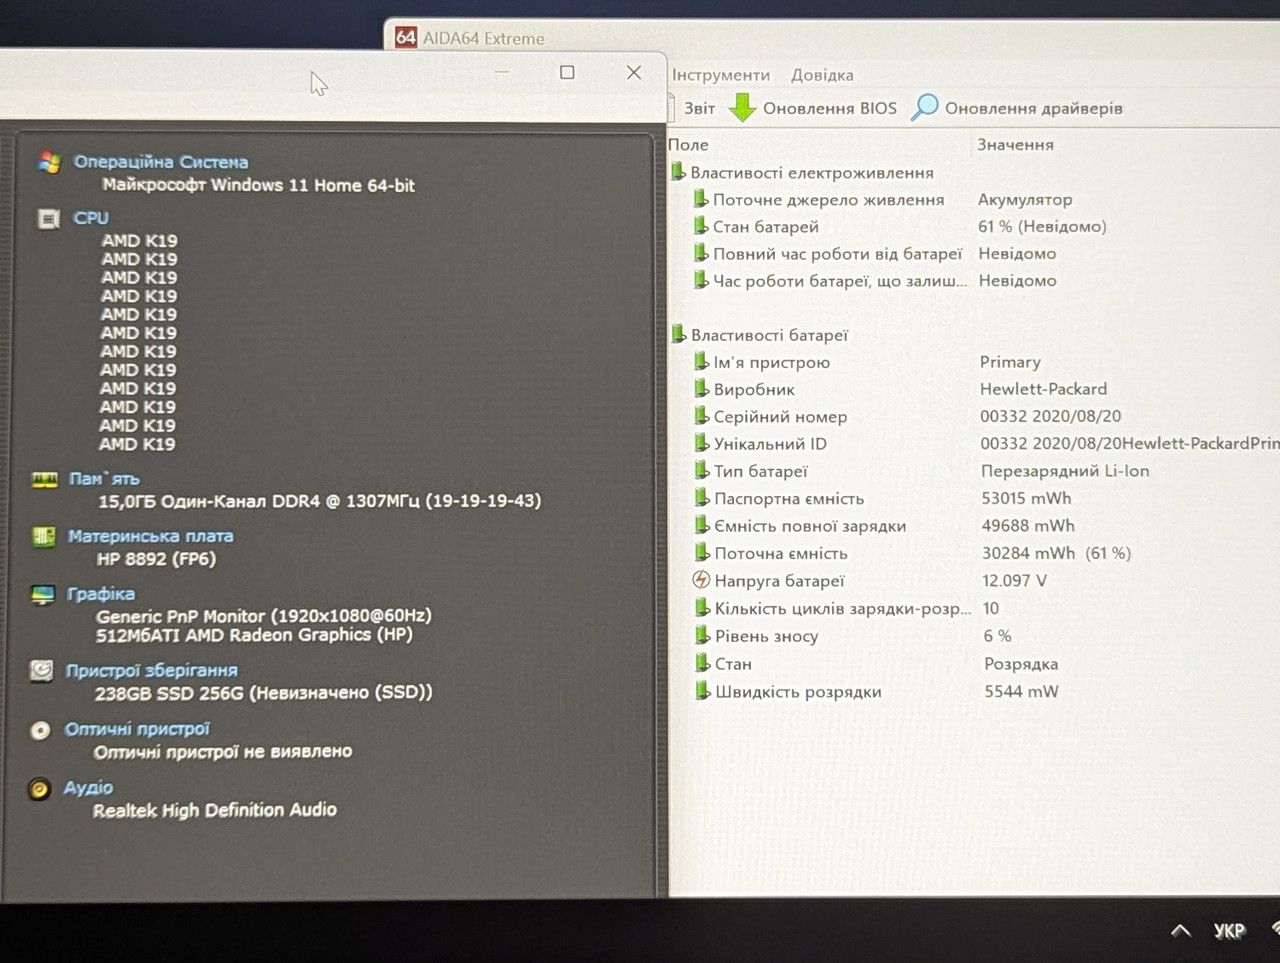1280x963 pixels.
Task: Click the memory module icon beside Пам'ять
Action: pos(45,479)
